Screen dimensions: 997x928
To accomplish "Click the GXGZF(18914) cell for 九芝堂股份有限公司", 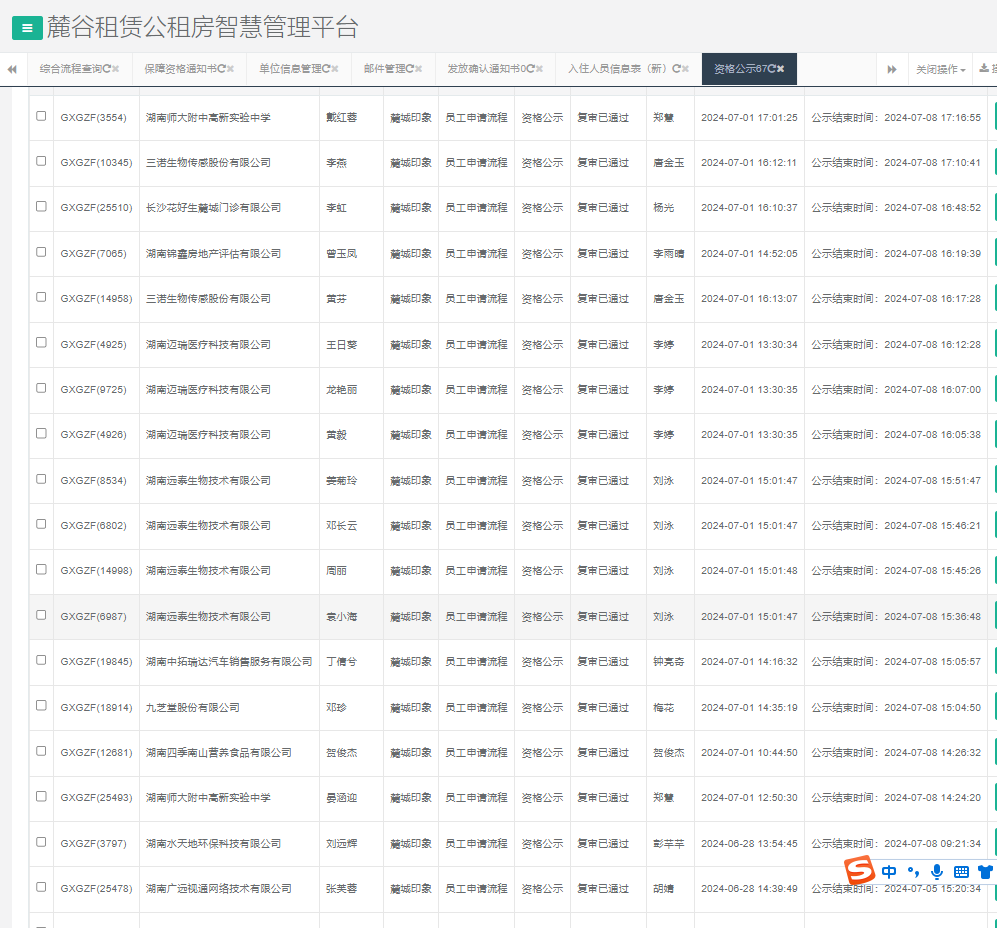I will [x=95, y=707].
